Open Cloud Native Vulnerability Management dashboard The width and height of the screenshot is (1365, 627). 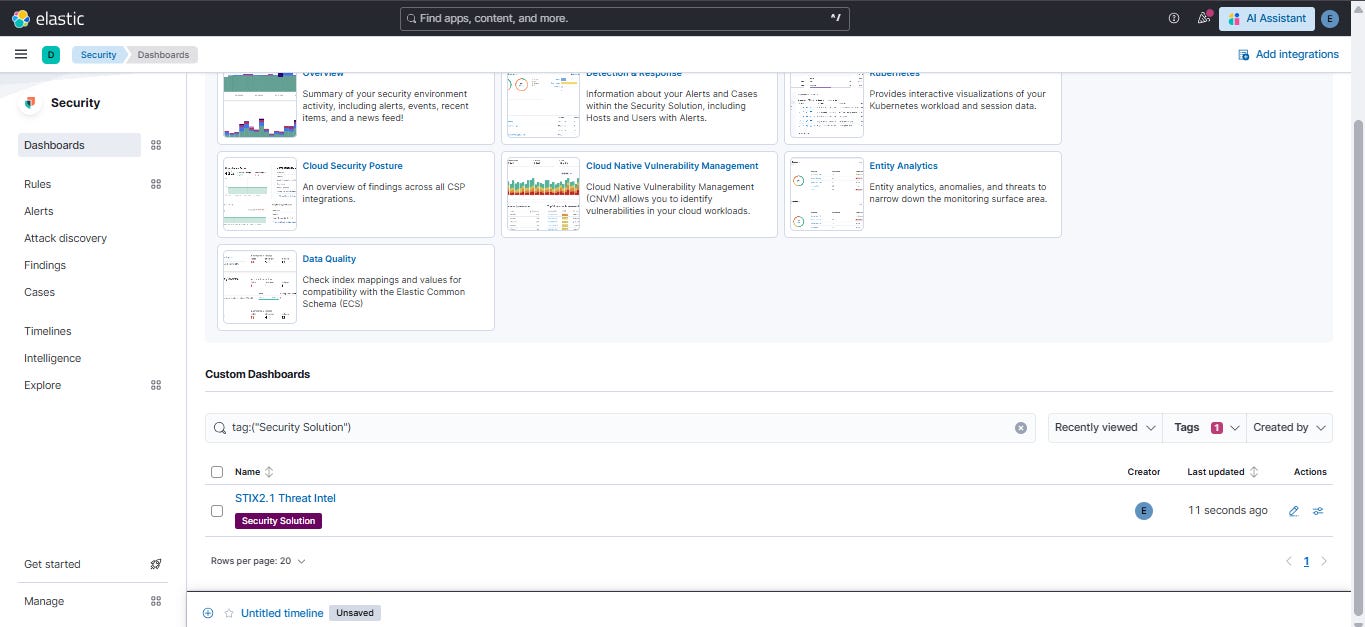point(672,166)
